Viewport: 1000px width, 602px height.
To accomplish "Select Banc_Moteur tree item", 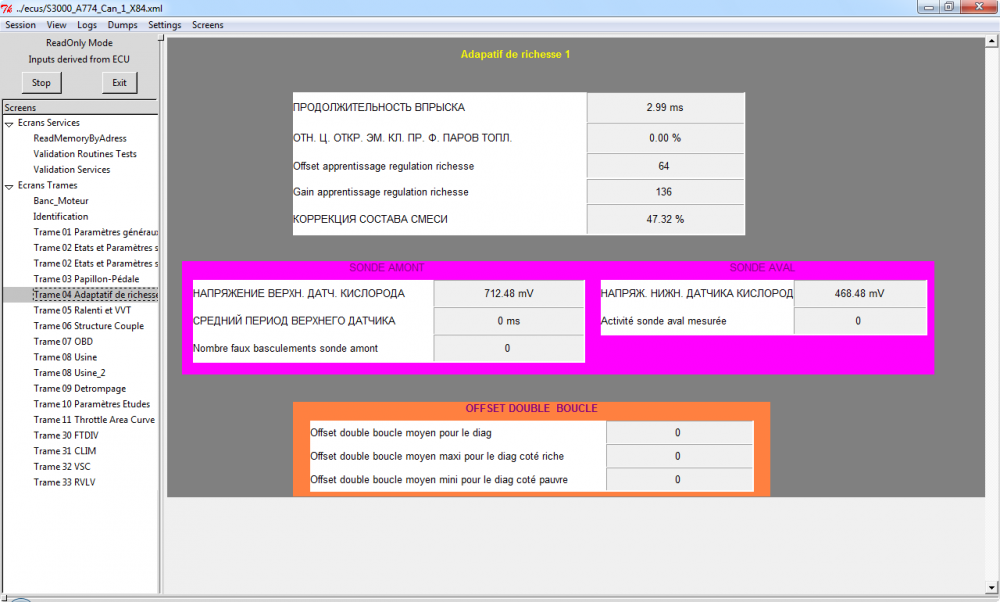I will point(61,201).
